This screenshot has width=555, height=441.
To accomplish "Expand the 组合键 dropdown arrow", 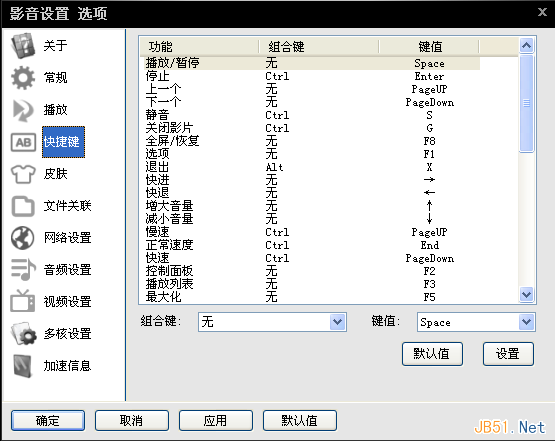I will pyautogui.click(x=338, y=322).
